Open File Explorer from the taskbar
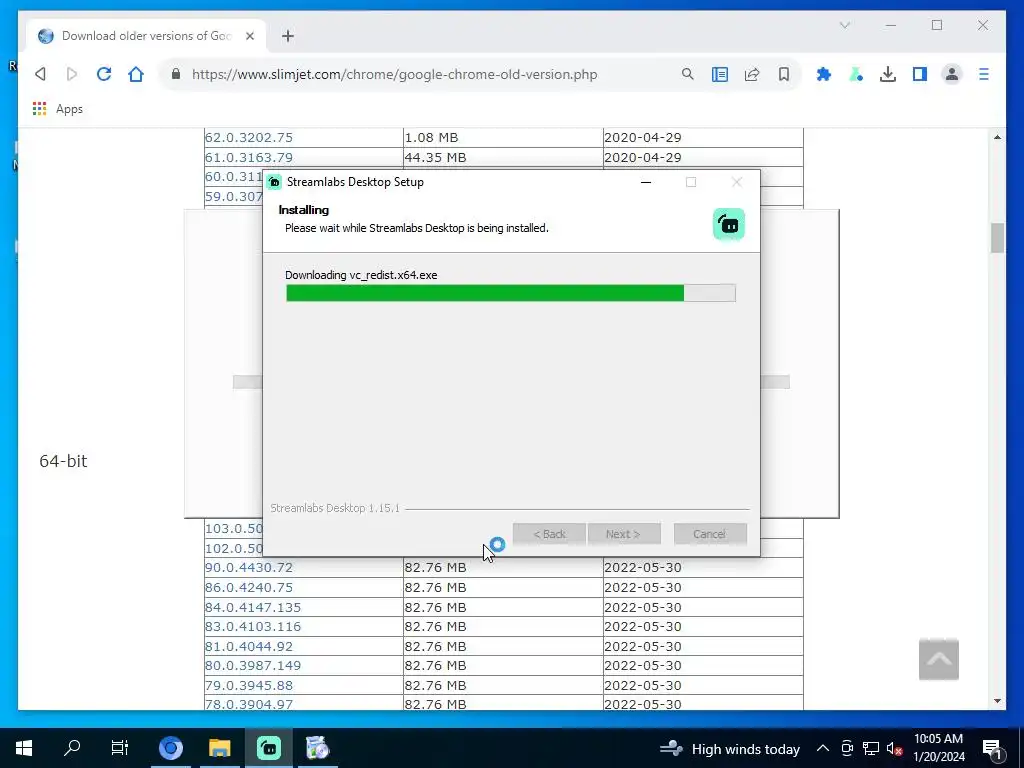 pyautogui.click(x=219, y=748)
